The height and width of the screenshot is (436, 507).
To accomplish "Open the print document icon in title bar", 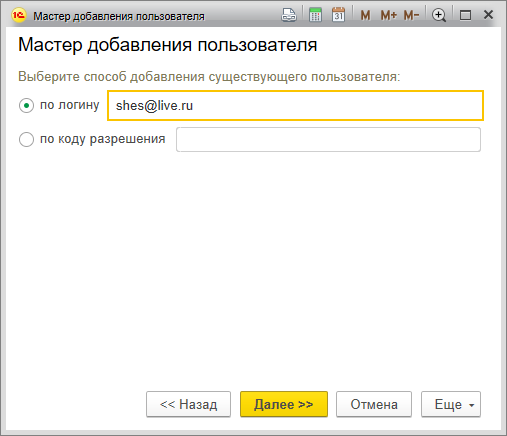I will [289, 15].
